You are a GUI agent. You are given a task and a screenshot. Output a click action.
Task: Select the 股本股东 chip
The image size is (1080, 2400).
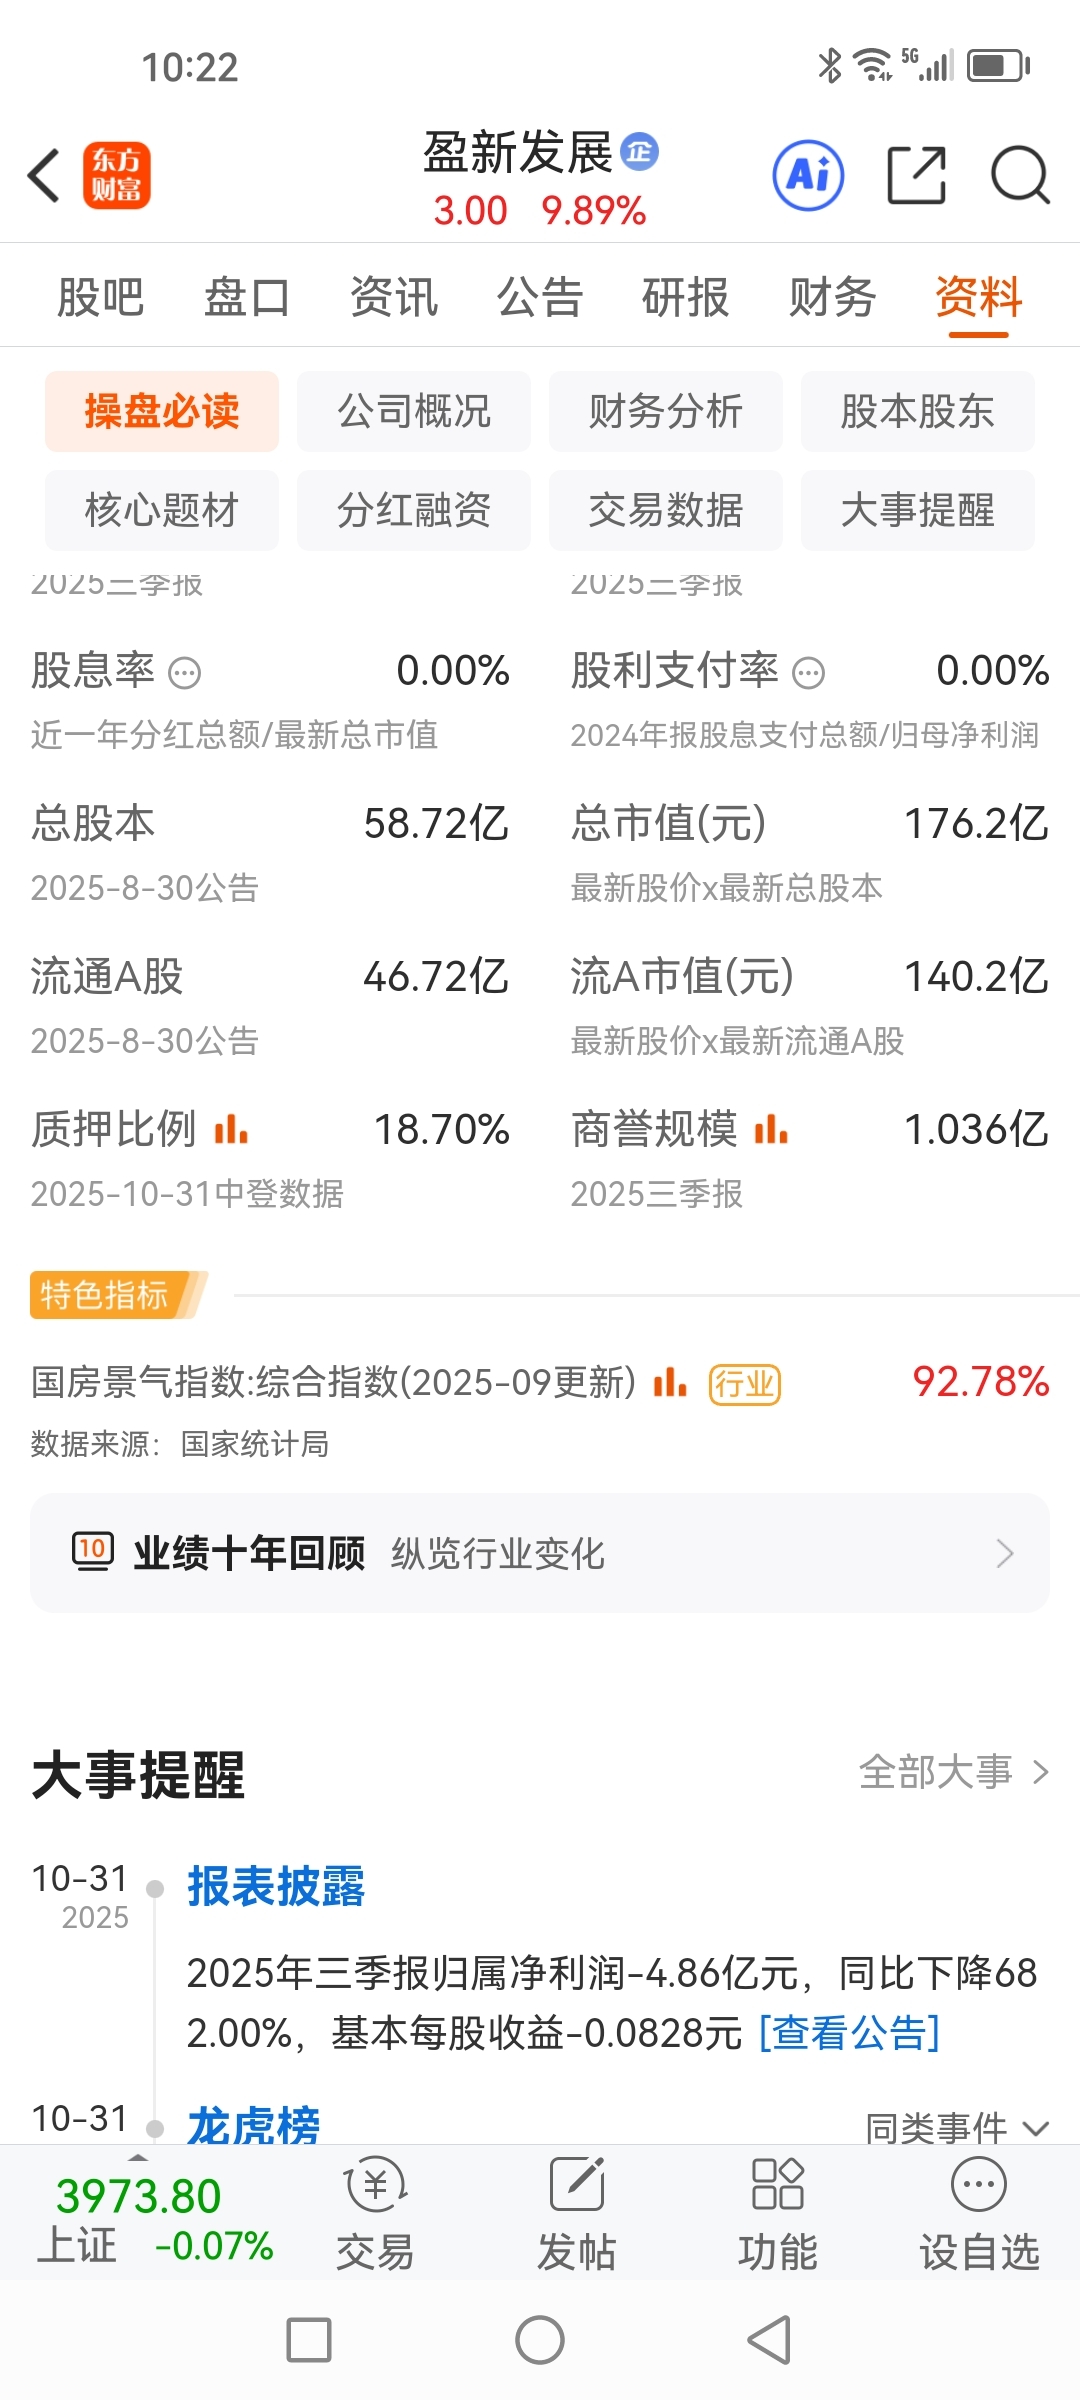point(918,411)
